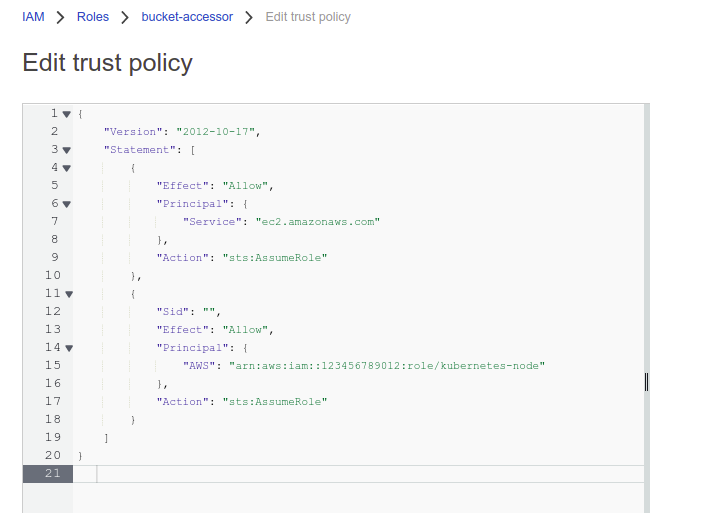The width and height of the screenshot is (706, 513).
Task: Click the editor resize handle on right edge
Action: (x=646, y=382)
